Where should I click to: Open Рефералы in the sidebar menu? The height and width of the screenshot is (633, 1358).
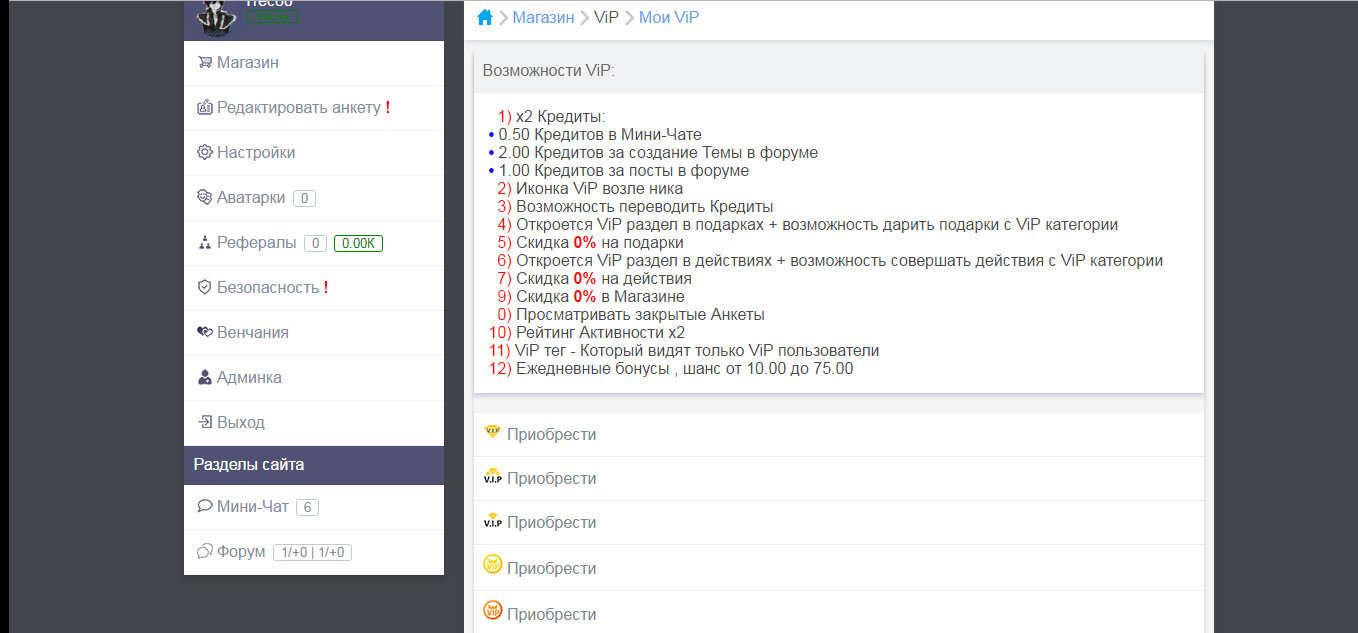[x=256, y=242]
